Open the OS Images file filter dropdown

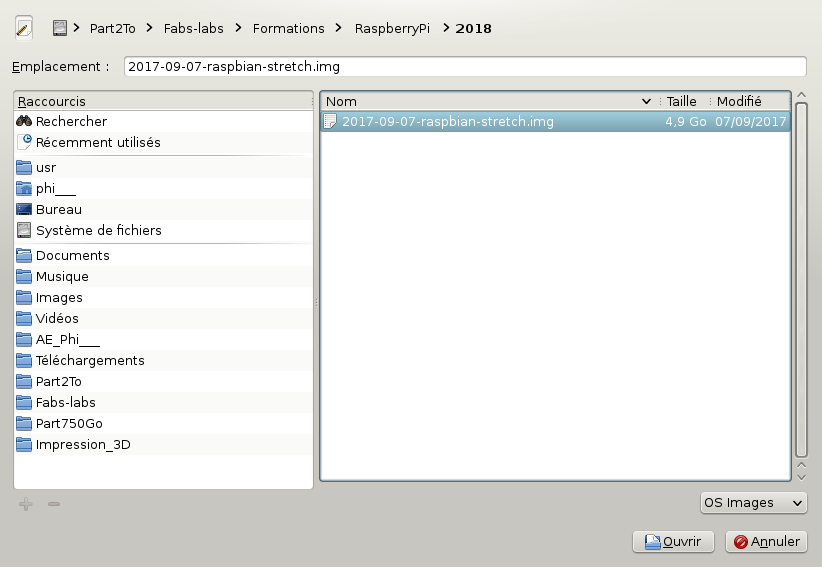pyautogui.click(x=753, y=502)
